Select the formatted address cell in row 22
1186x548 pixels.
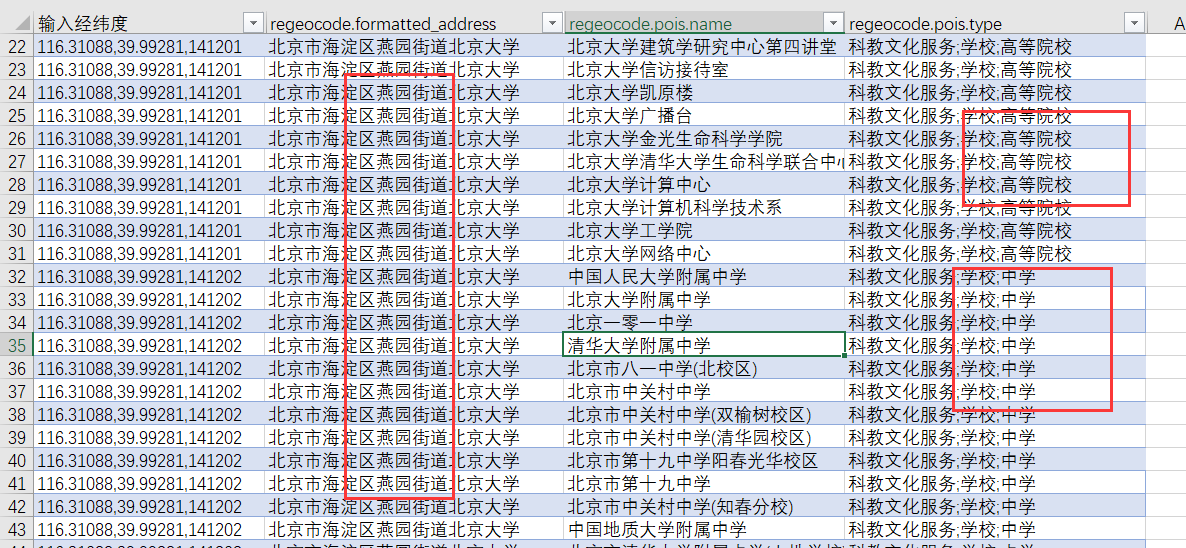tap(415, 47)
